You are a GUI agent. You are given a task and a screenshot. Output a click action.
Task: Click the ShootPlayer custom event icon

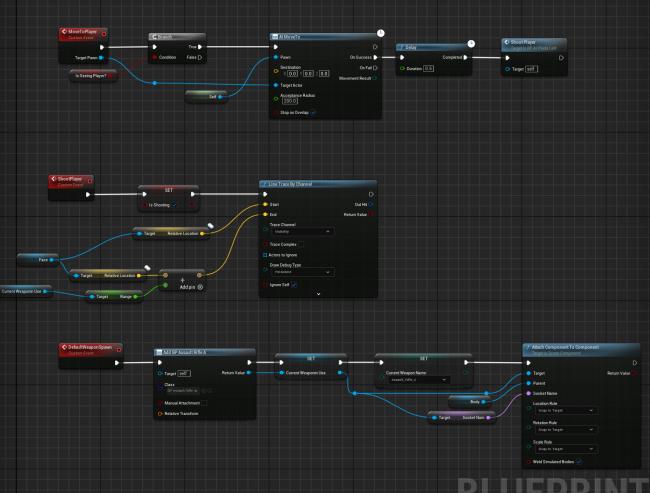(x=53, y=179)
